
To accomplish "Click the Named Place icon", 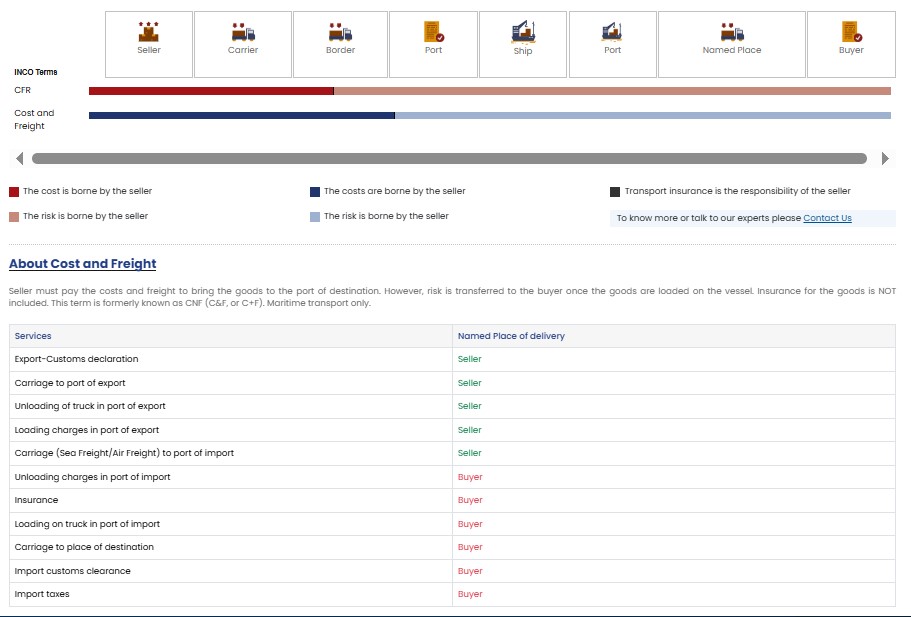I will tap(732, 33).
